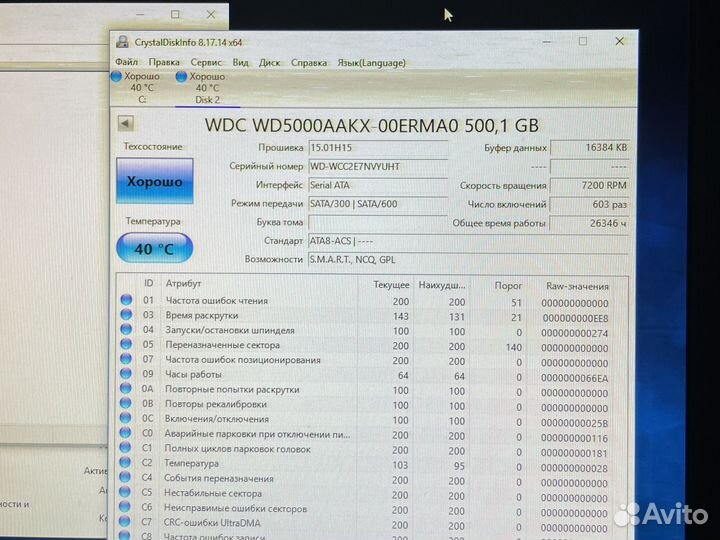Click the Порог column header

coord(508,286)
